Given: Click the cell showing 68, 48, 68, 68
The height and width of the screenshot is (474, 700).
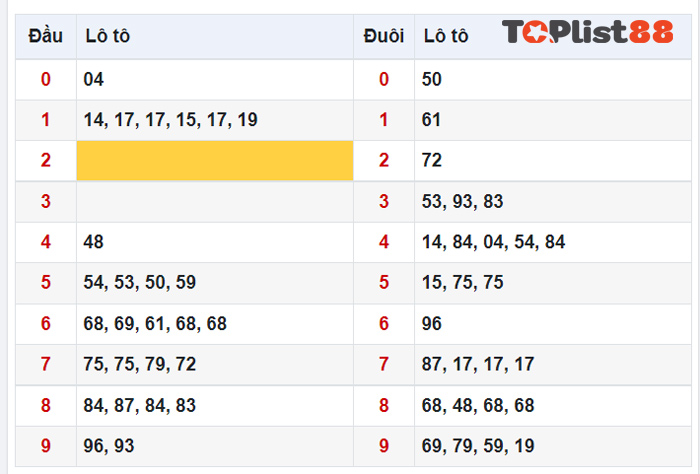Looking at the screenshot, I should point(478,405).
